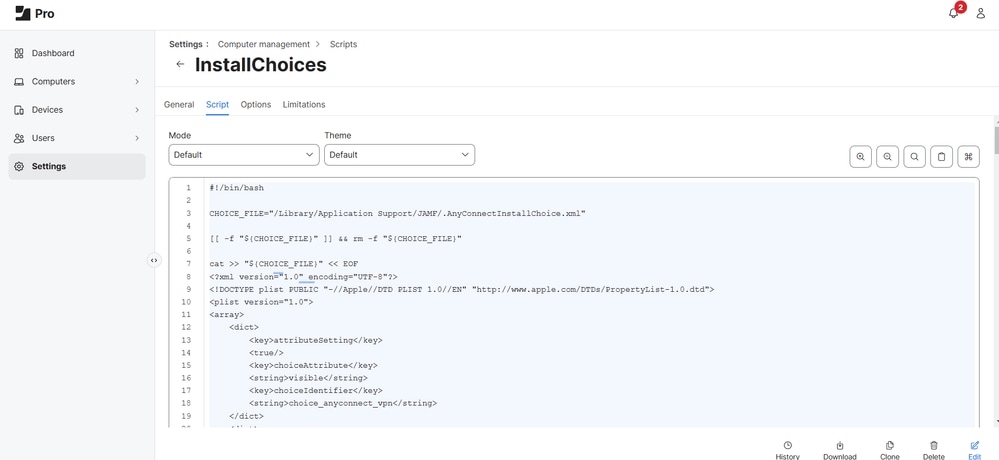Edit the InstallChoices script

(974, 450)
